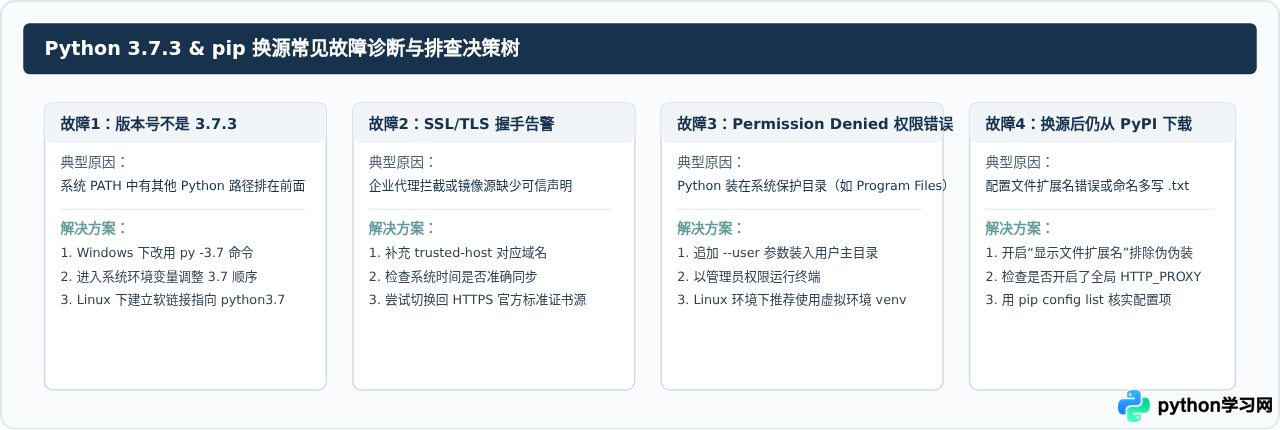The width and height of the screenshot is (1280, 430).
Task: Click 'Python 装在系统保护目录' cause text
Action: [x=813, y=185]
